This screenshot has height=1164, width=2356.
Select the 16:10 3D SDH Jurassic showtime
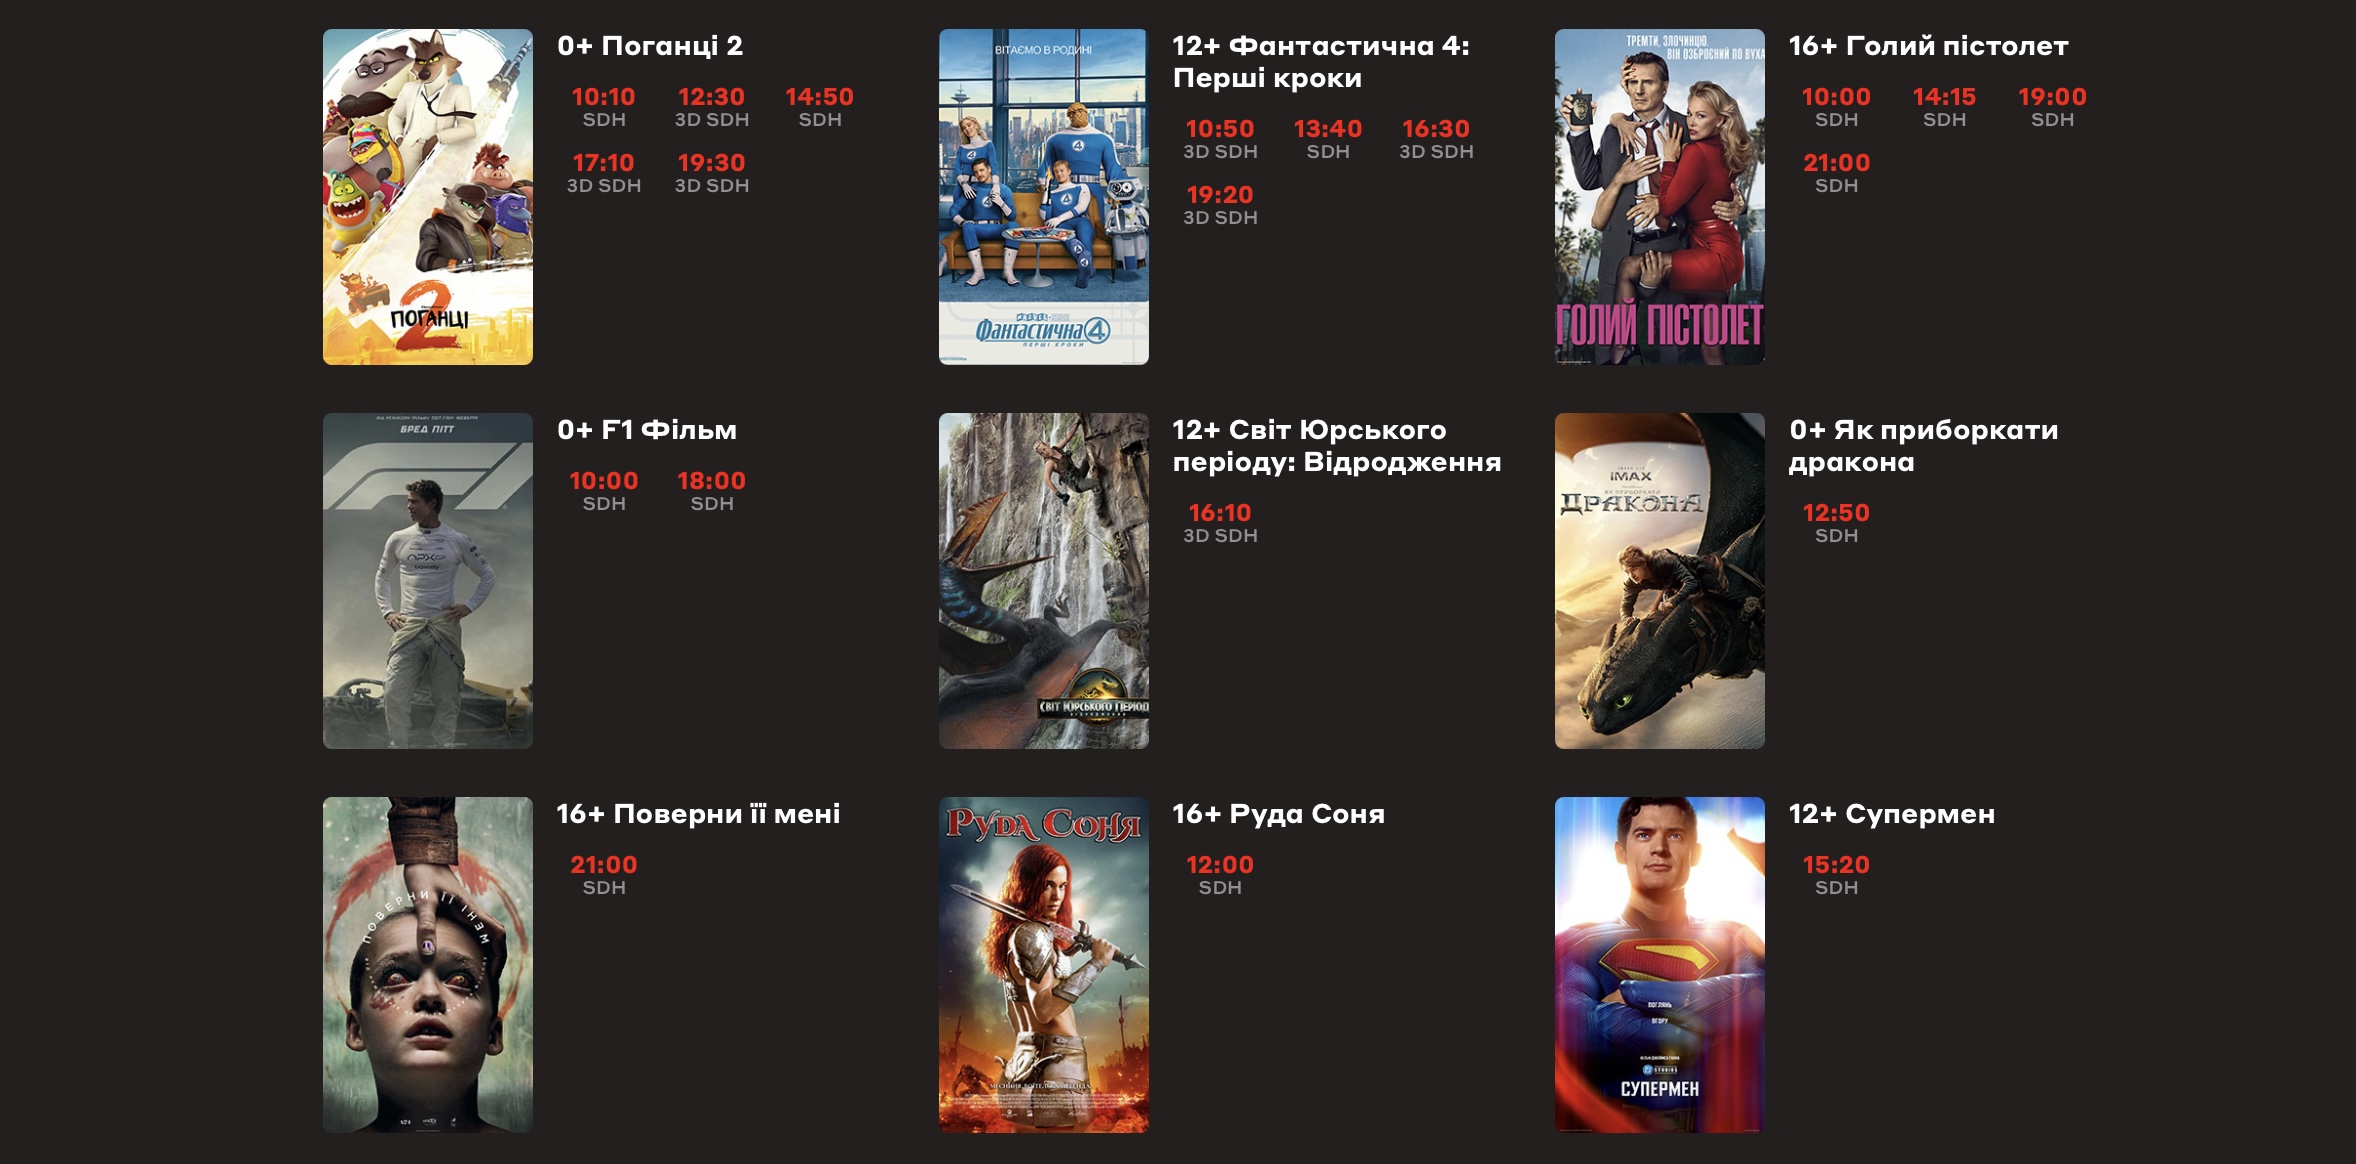tap(1220, 523)
